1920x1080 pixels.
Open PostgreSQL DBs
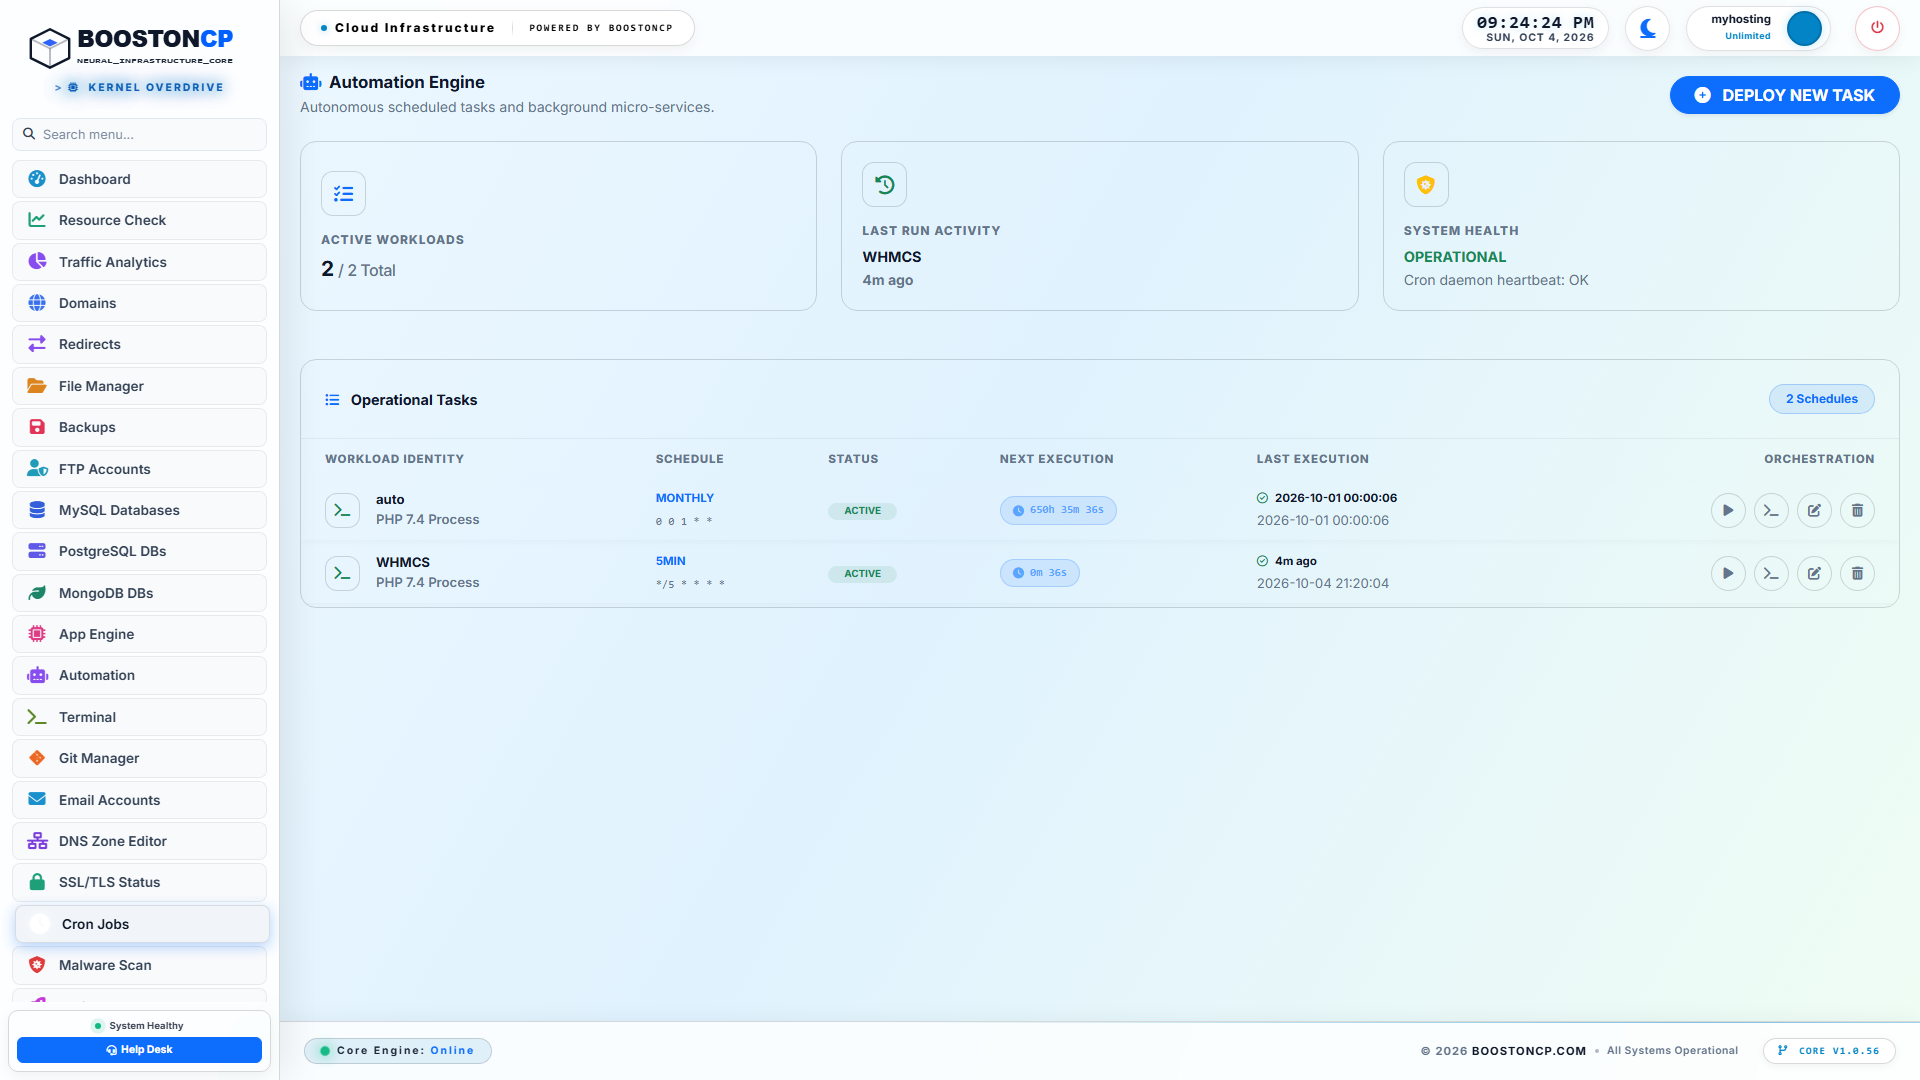click(139, 551)
